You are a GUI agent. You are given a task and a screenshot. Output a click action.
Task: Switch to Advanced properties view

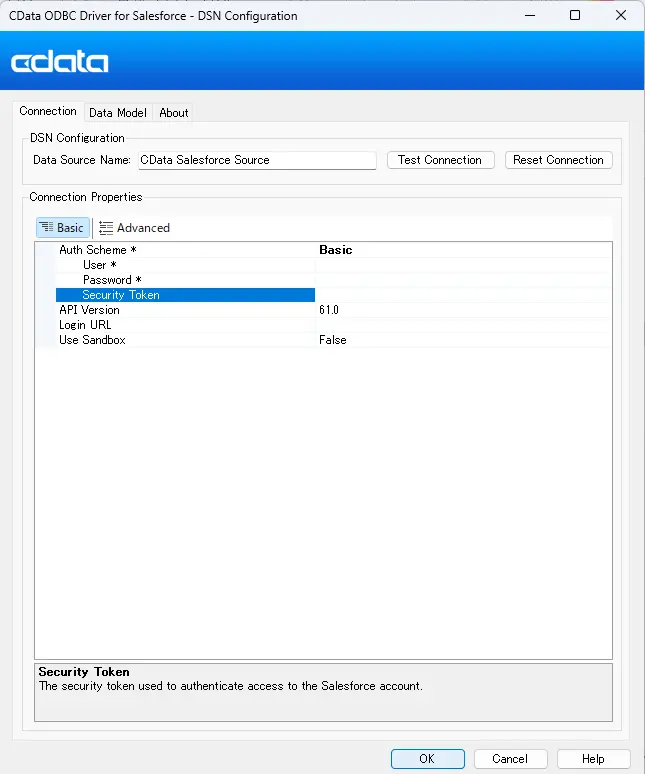134,228
